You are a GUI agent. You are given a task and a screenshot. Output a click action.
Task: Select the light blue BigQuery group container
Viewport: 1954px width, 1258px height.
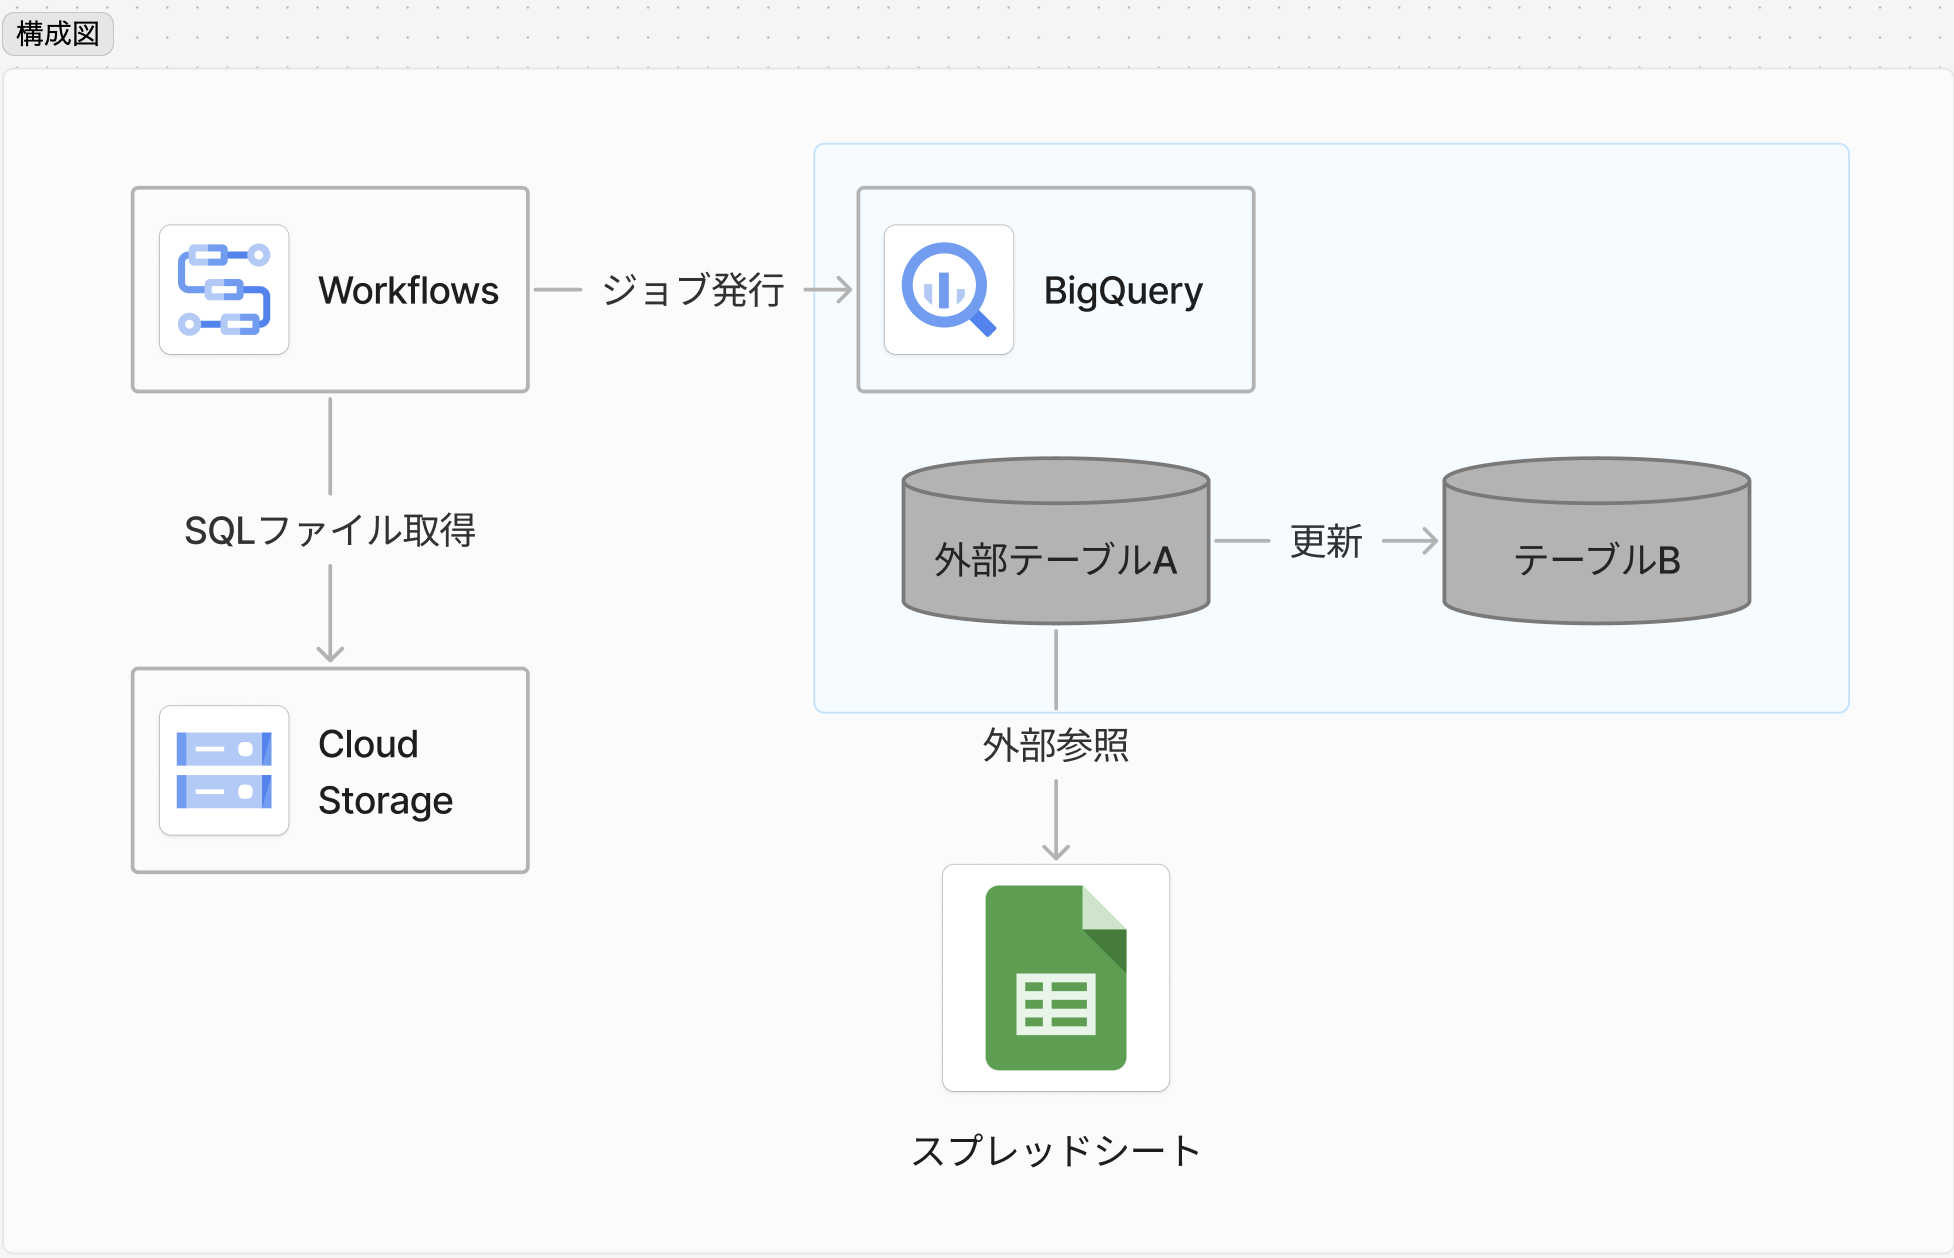pos(1550,300)
